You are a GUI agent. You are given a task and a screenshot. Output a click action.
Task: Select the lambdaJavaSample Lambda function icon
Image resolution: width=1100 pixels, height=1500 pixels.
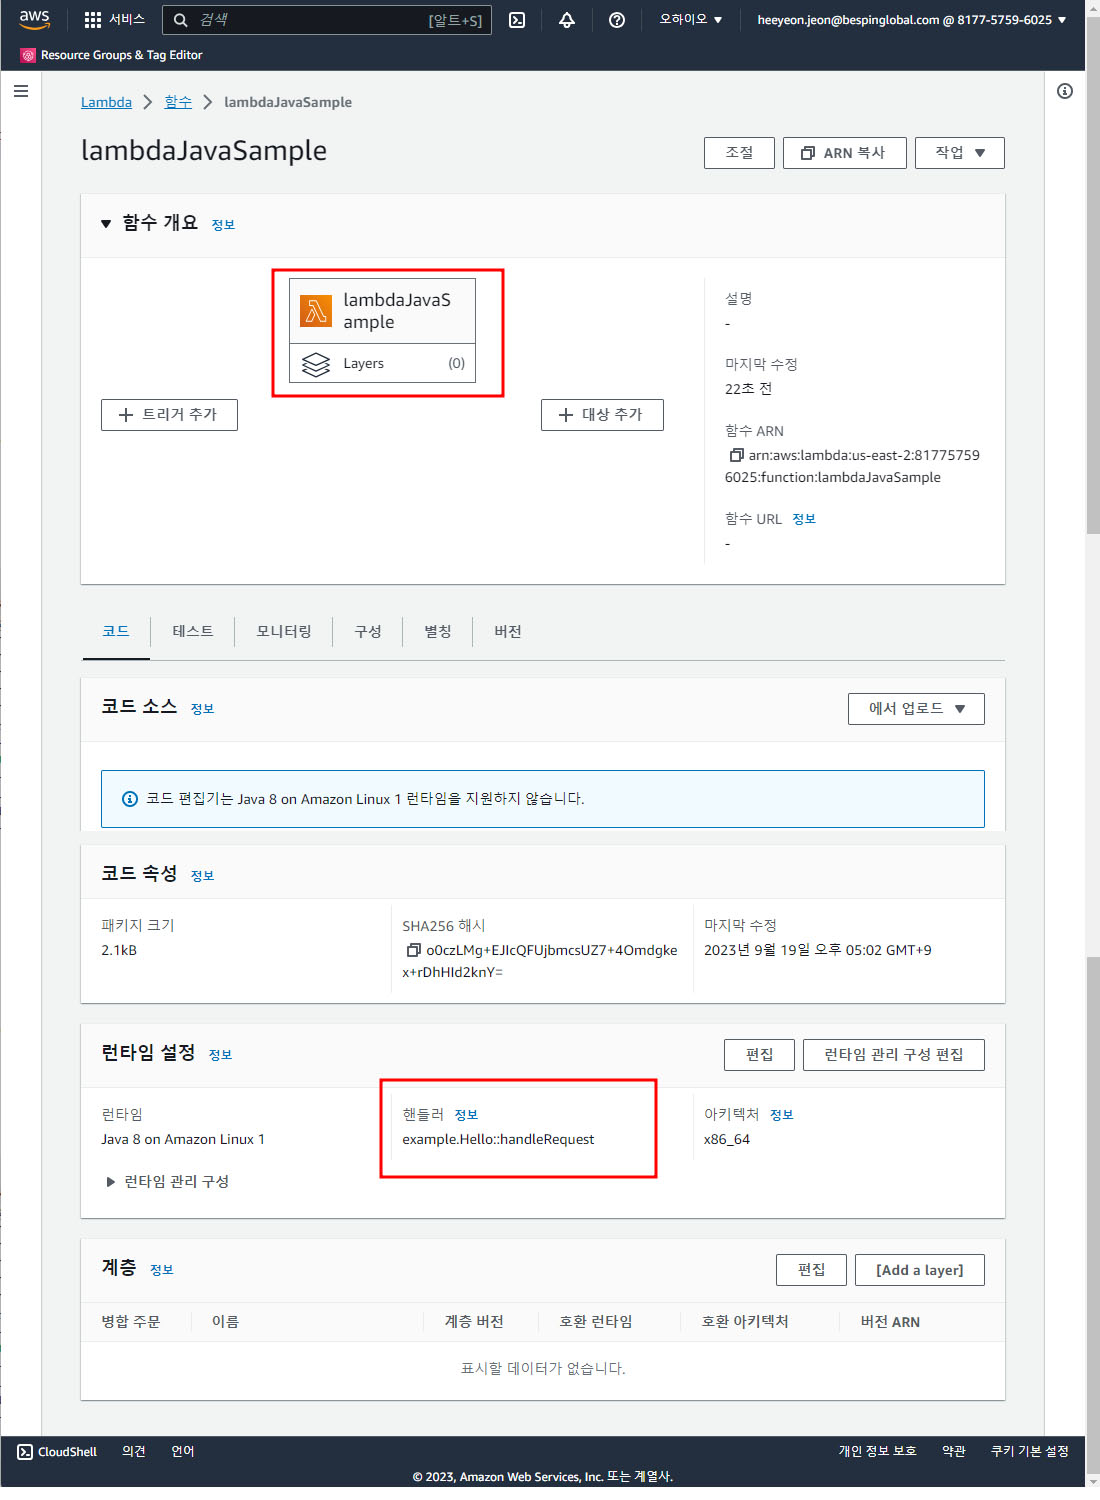coord(316,311)
